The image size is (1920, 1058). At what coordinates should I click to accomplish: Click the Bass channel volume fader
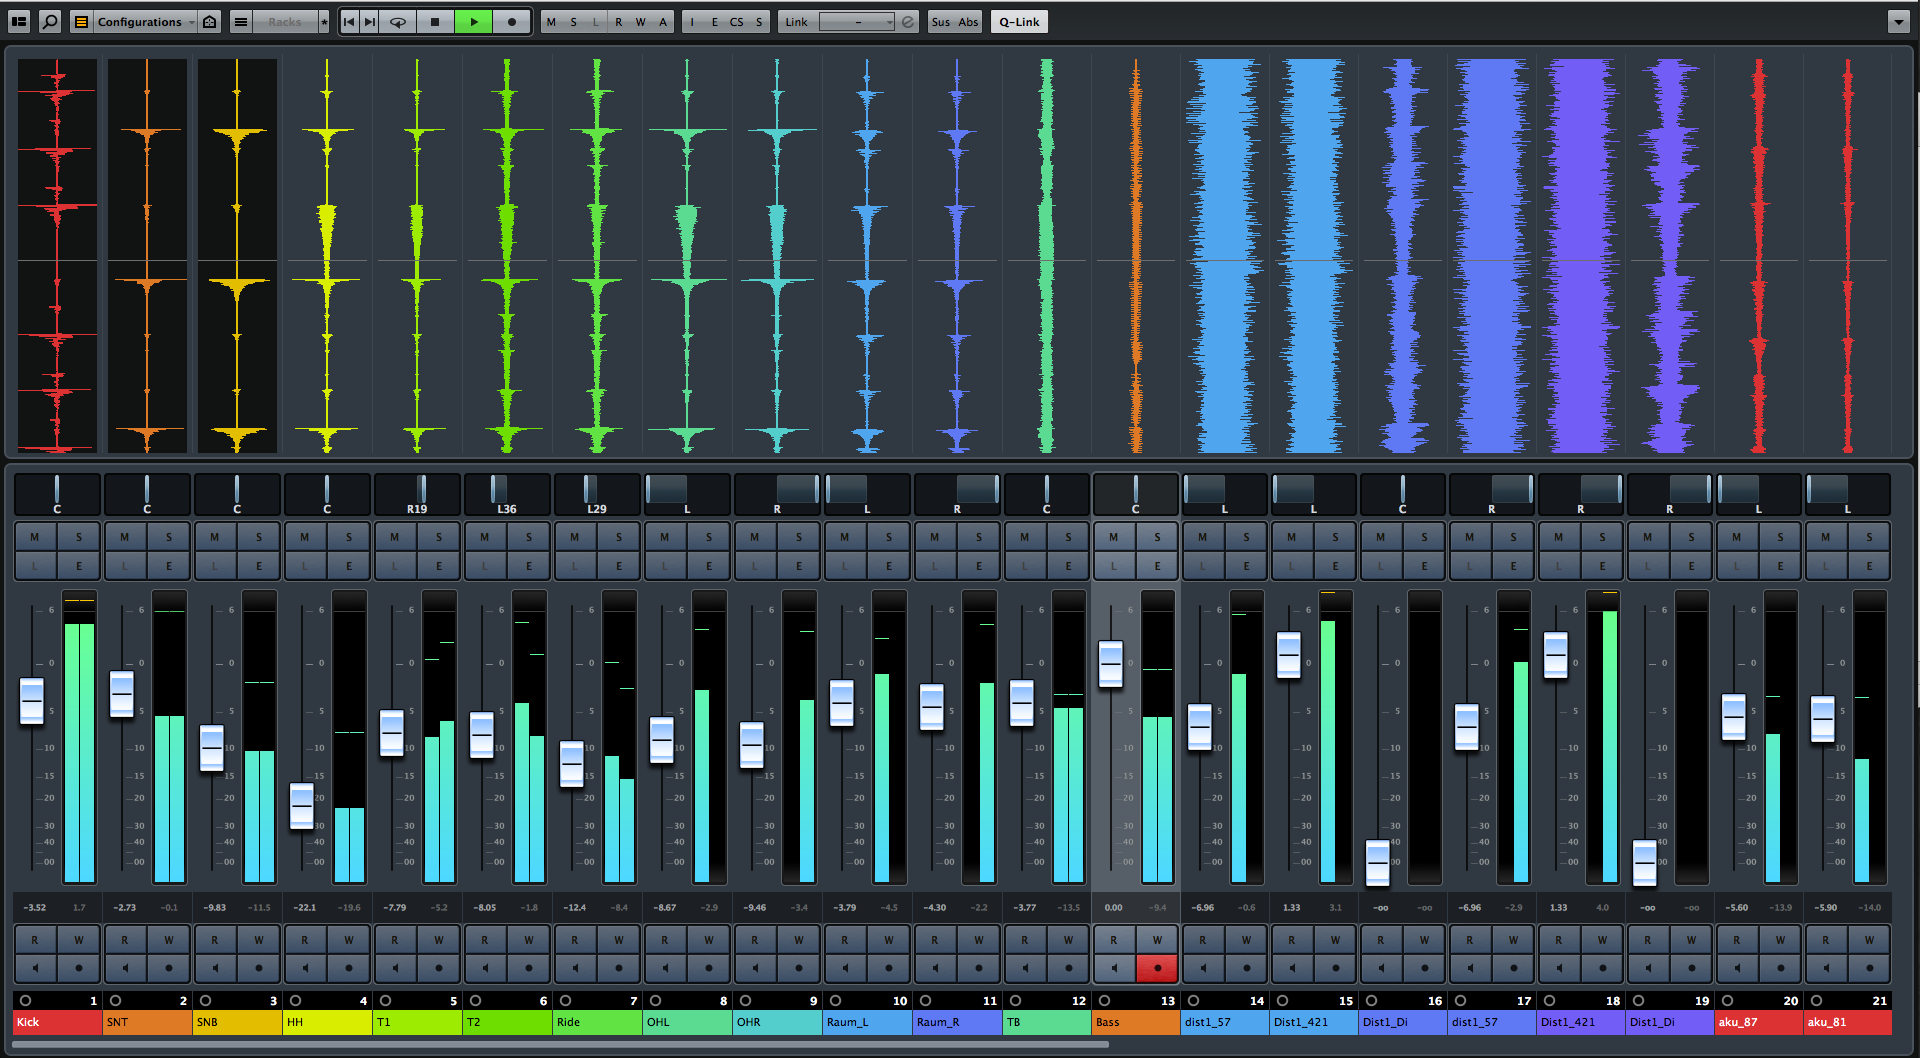[x=1110, y=663]
